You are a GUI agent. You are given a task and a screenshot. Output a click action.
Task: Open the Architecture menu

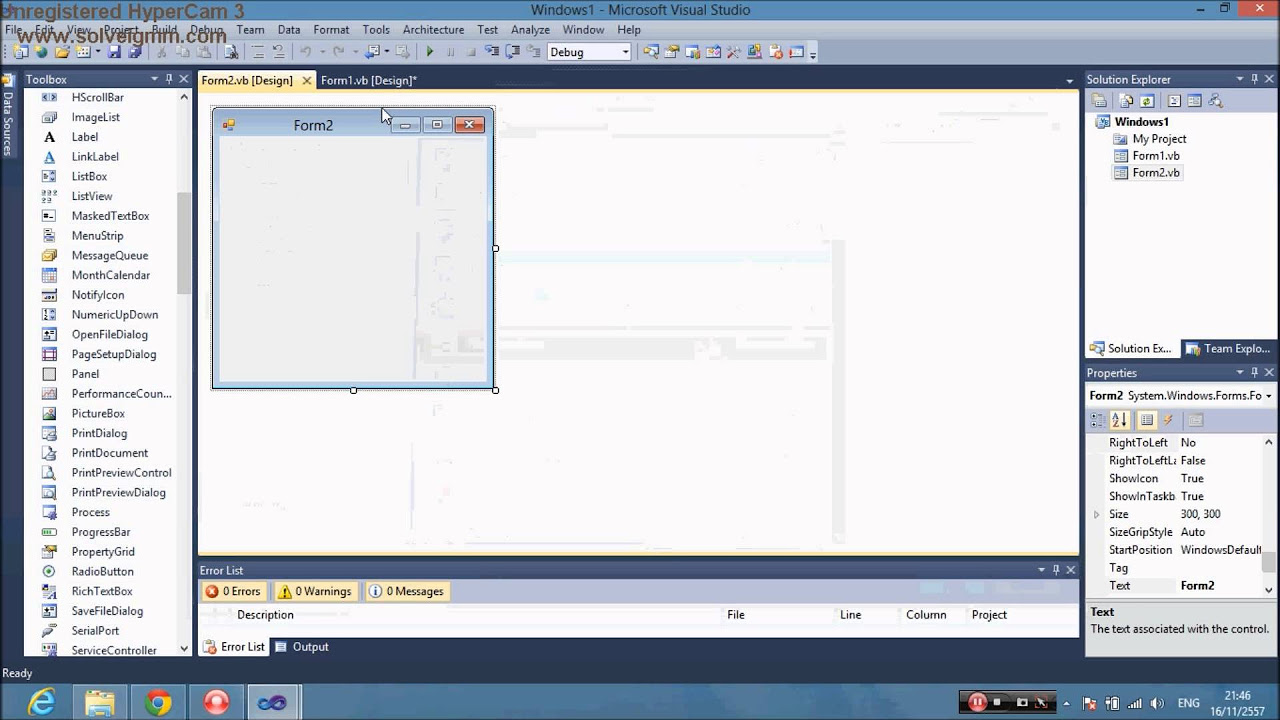[x=433, y=29]
